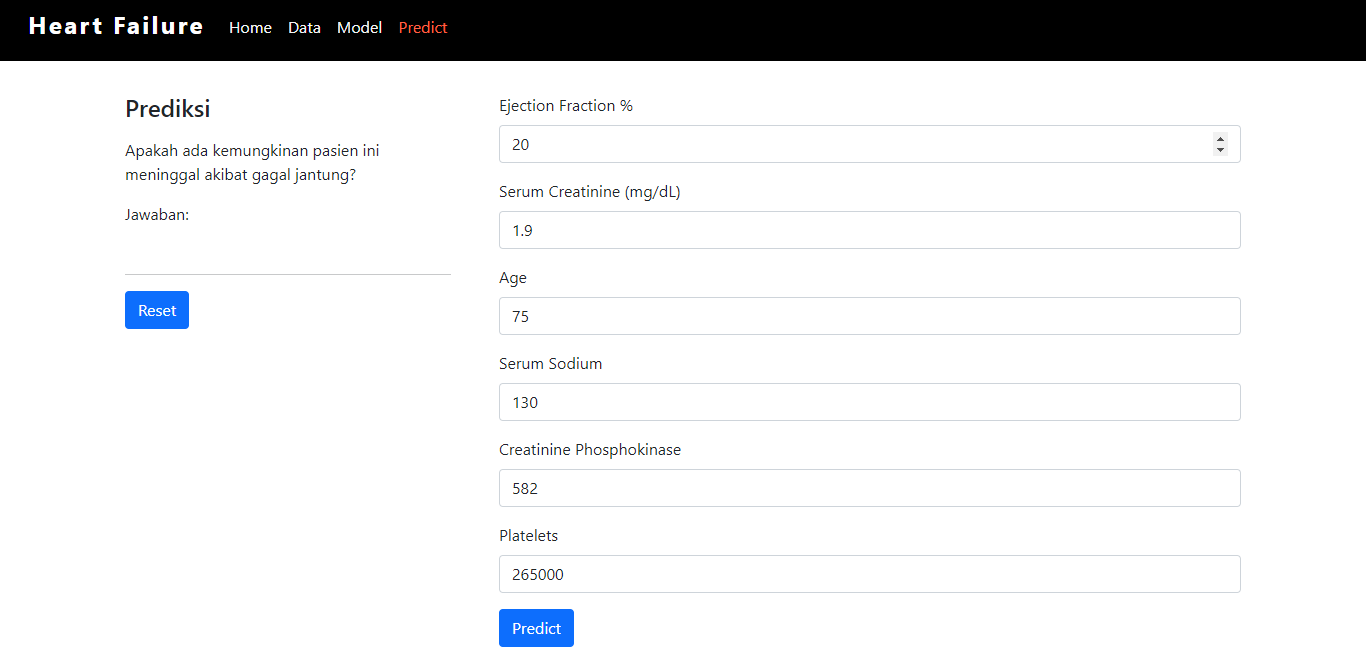Click the Reset button

tap(156, 310)
